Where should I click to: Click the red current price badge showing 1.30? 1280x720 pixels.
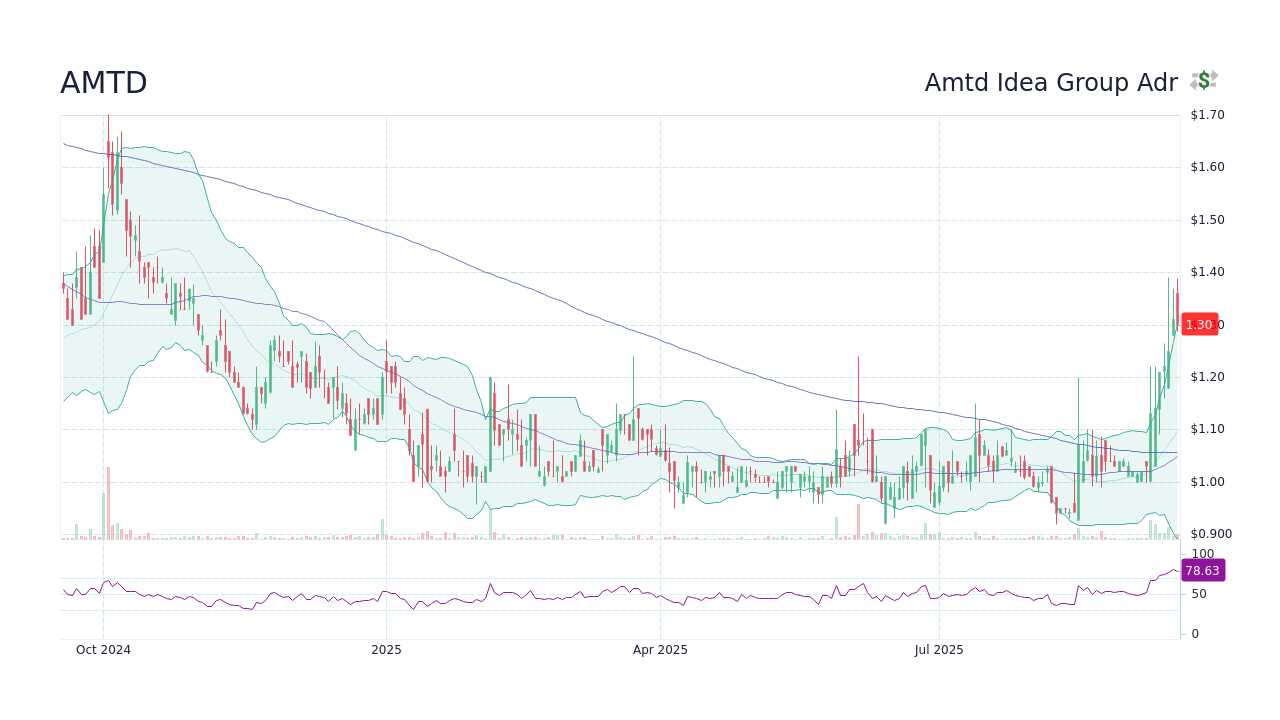1198,324
